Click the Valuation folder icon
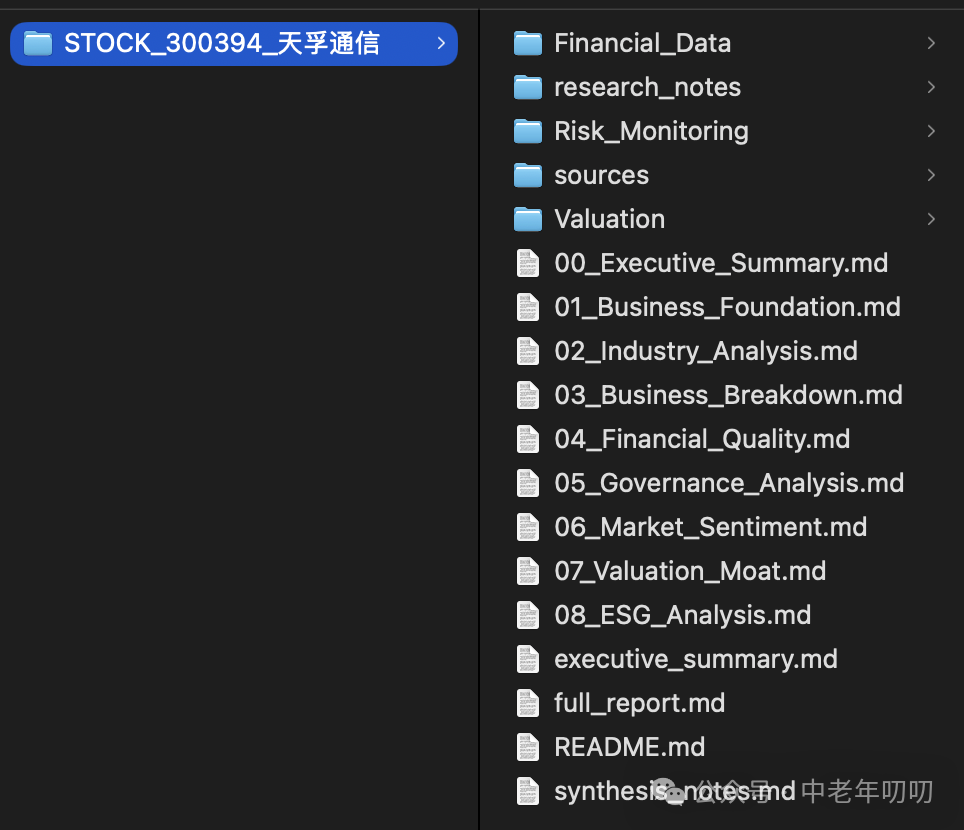The height and width of the screenshot is (830, 964). (528, 219)
